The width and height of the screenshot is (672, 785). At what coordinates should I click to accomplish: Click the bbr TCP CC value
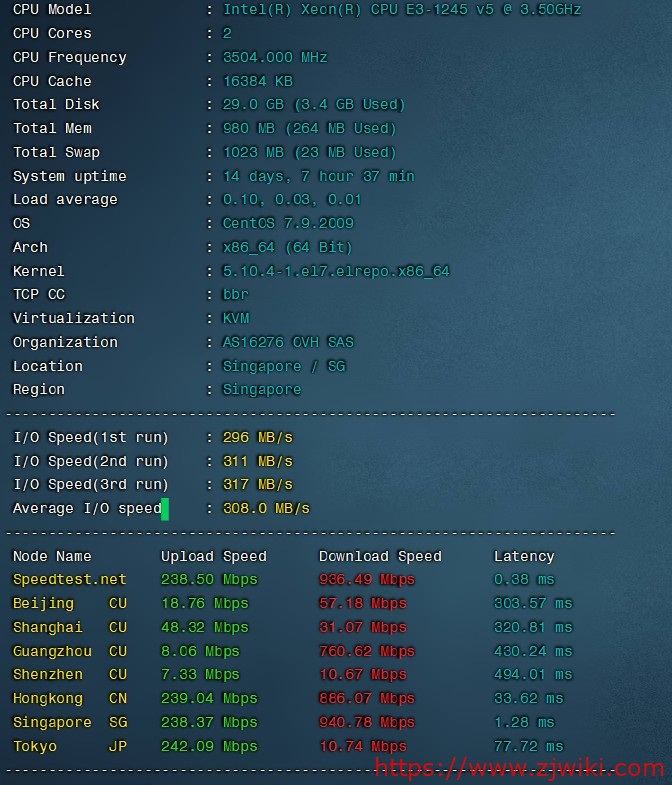[x=235, y=295]
